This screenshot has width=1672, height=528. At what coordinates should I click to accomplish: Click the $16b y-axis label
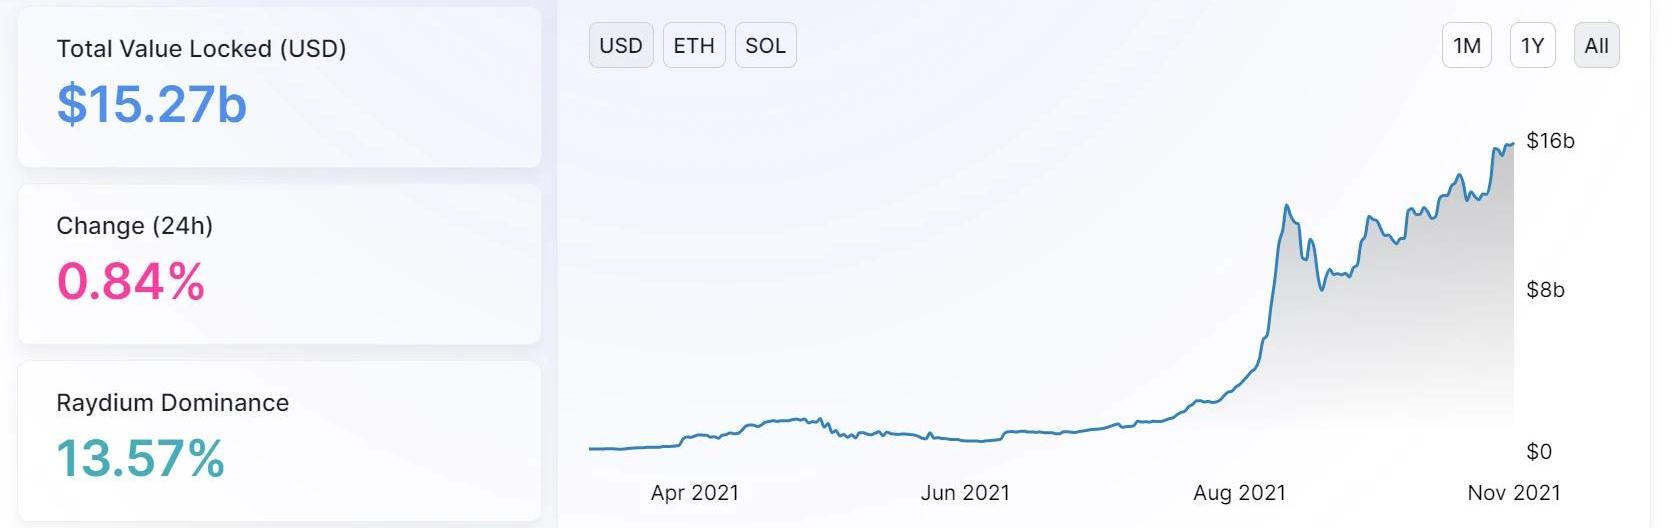[x=1550, y=141]
